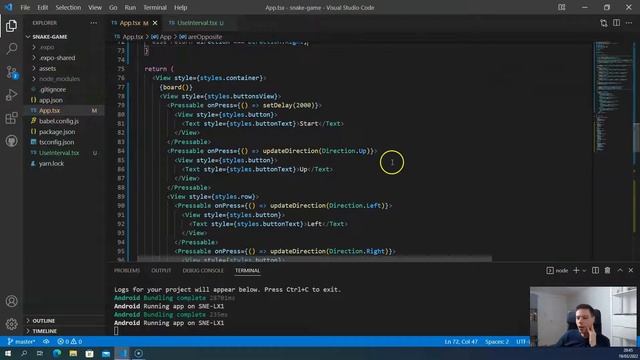Switch to OUTPUT panel tab
Image resolution: width=640 pixels, height=360 pixels.
pyautogui.click(x=161, y=270)
